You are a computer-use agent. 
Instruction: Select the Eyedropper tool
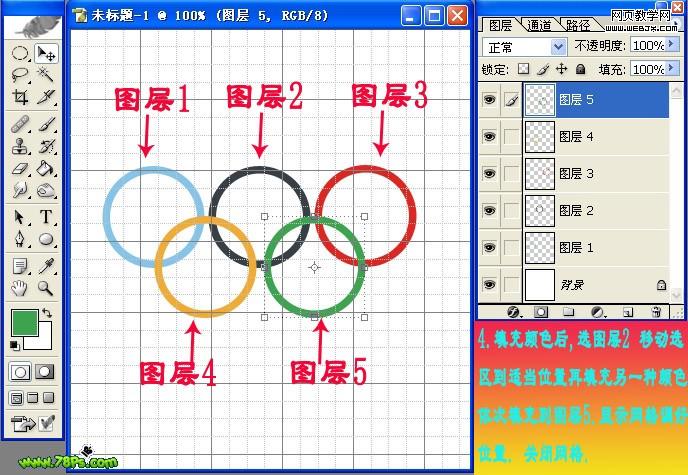46,266
